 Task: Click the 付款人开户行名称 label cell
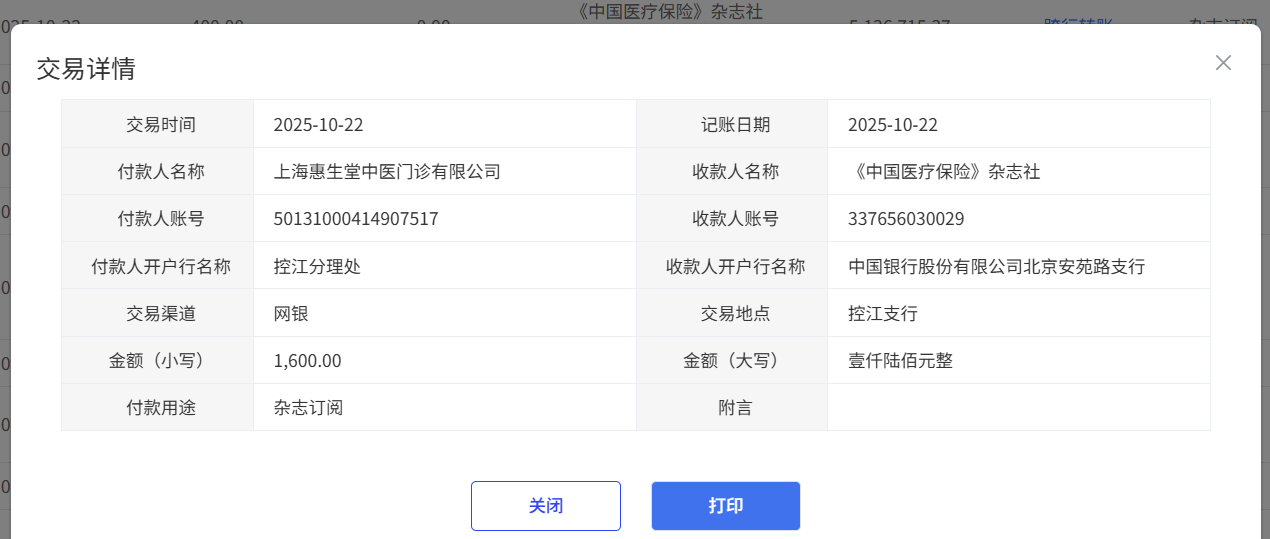(x=160, y=267)
